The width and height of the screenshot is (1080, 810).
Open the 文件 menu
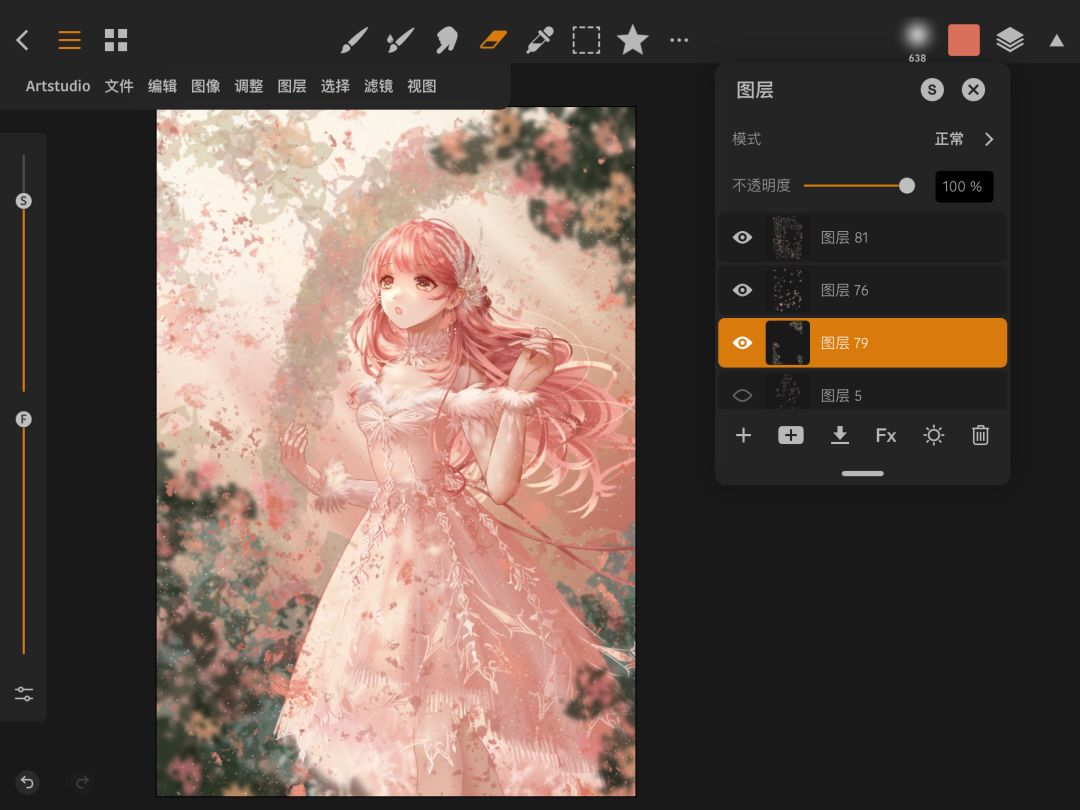119,86
